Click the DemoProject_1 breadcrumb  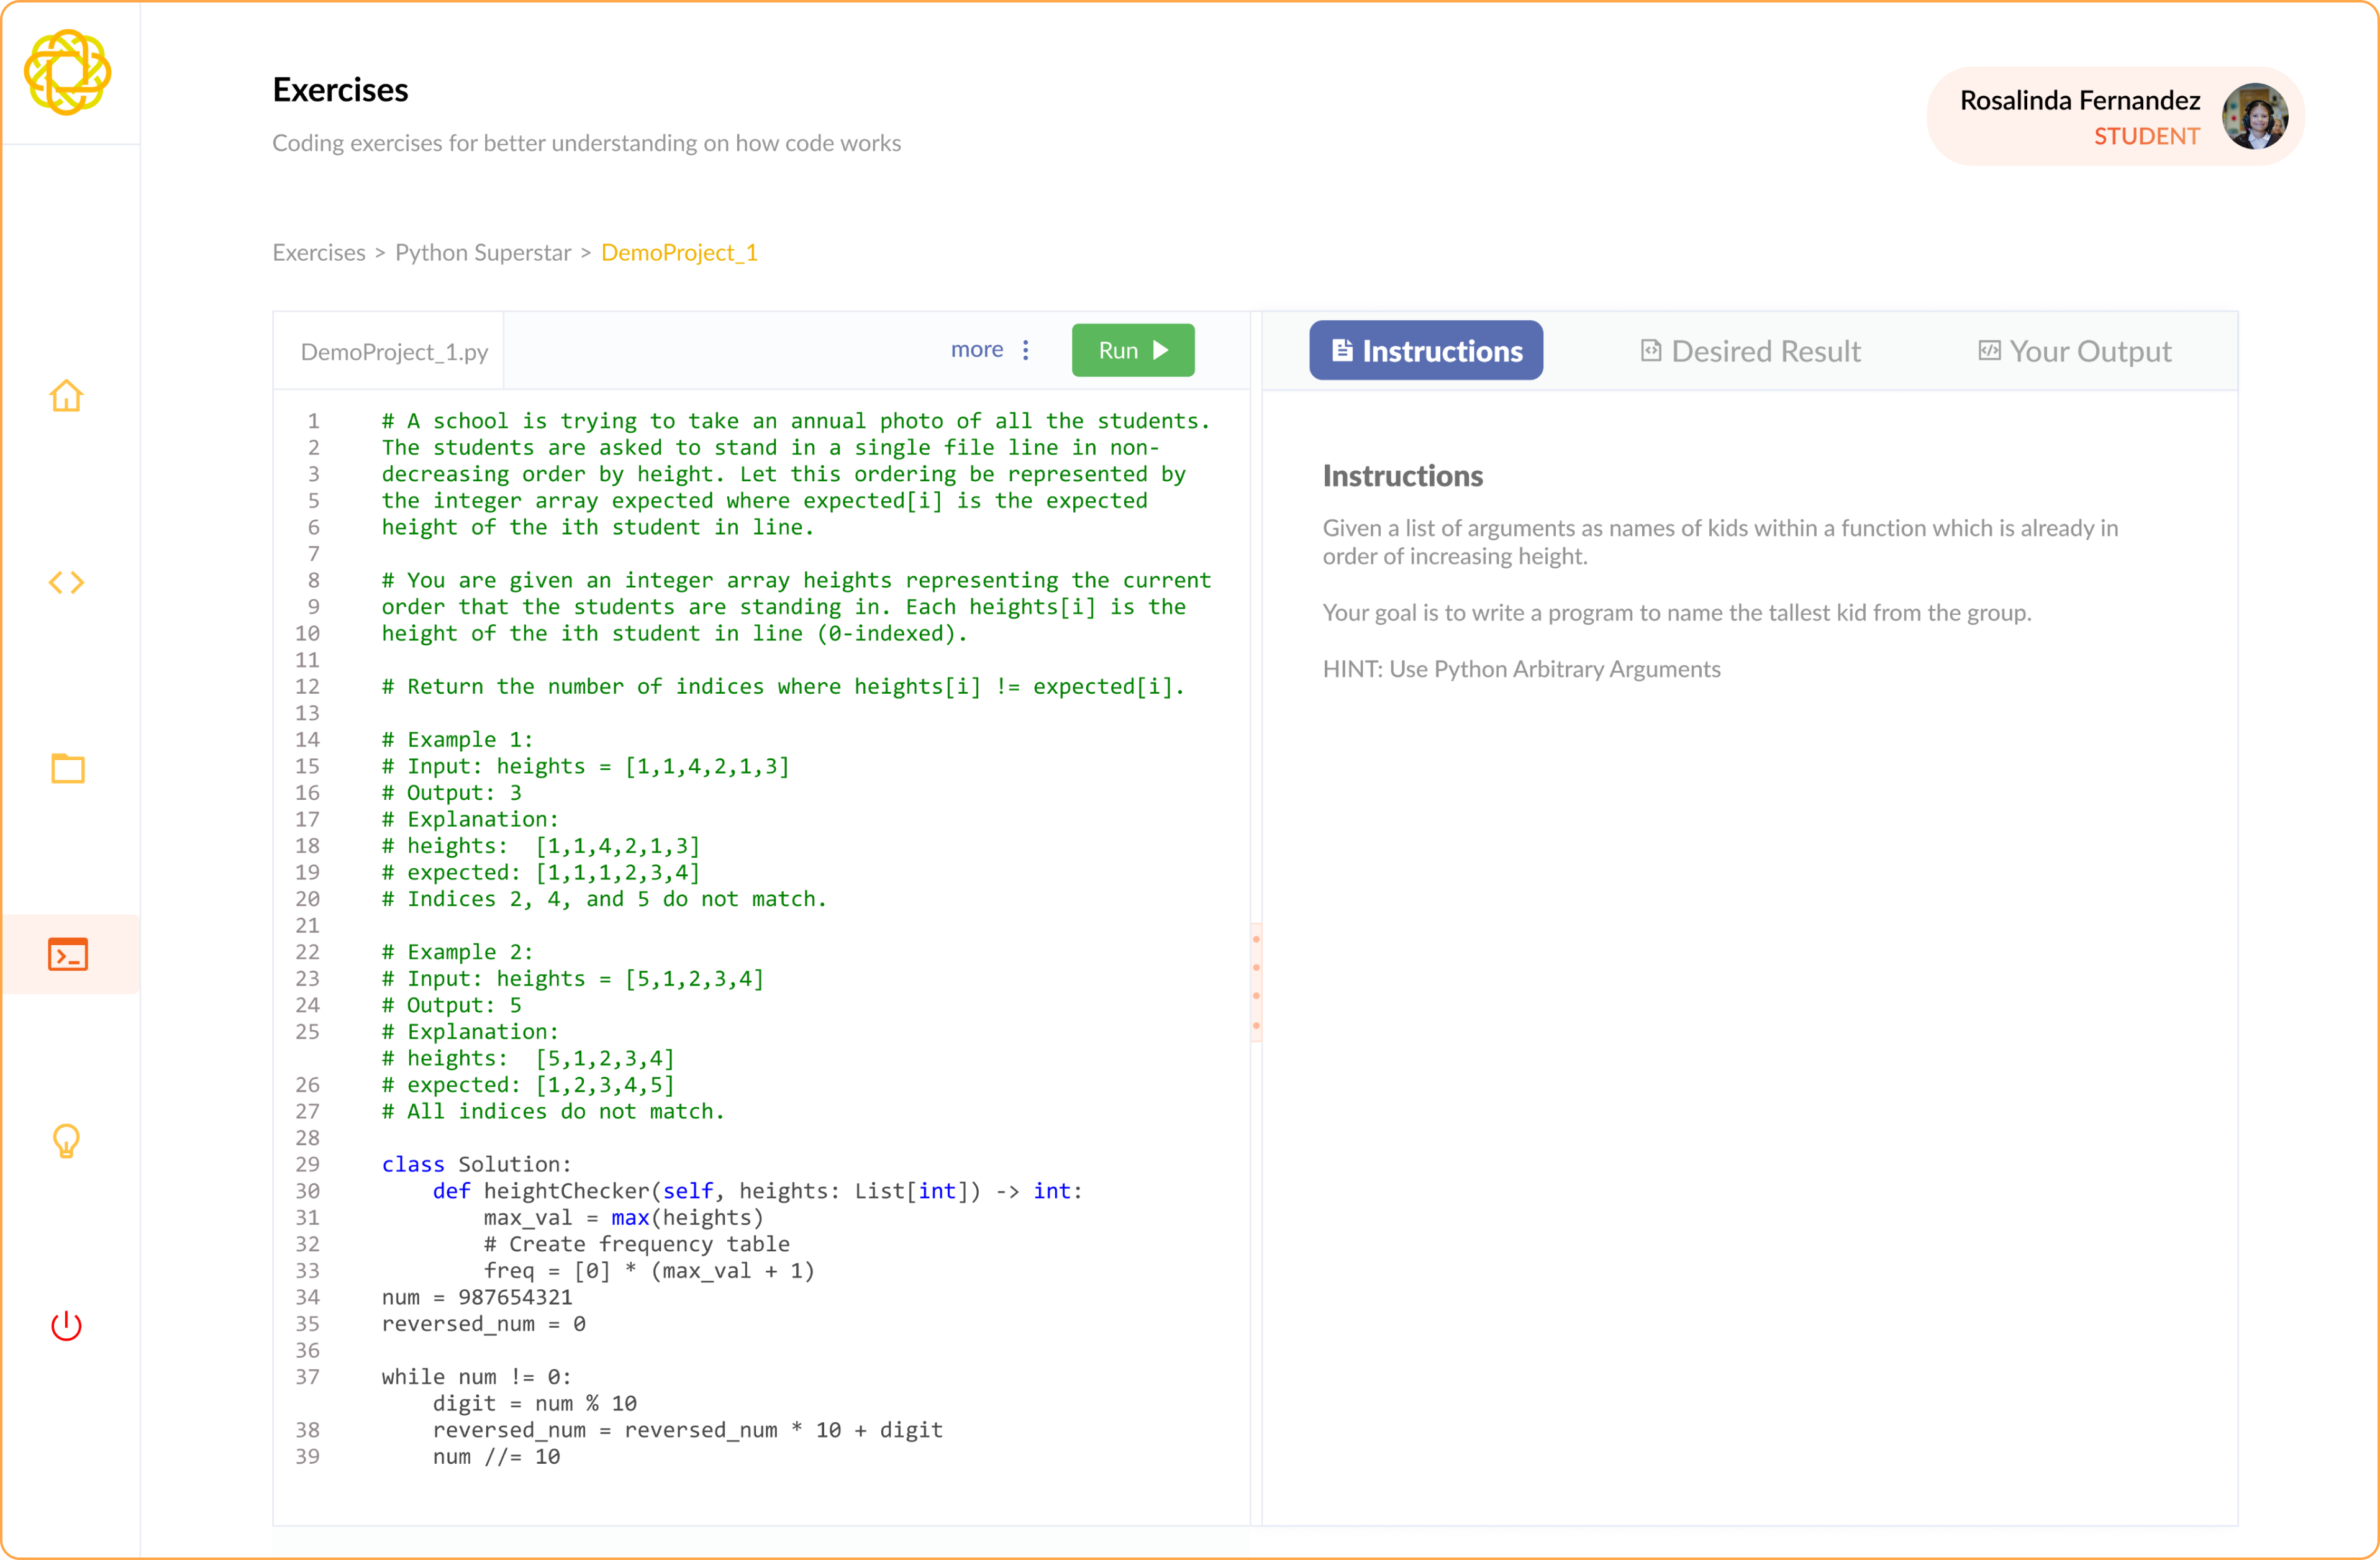click(679, 252)
